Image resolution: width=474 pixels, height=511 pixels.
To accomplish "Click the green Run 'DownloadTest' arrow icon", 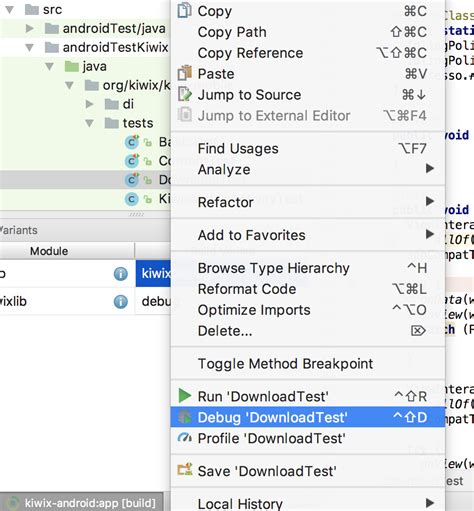I will click(x=185, y=396).
